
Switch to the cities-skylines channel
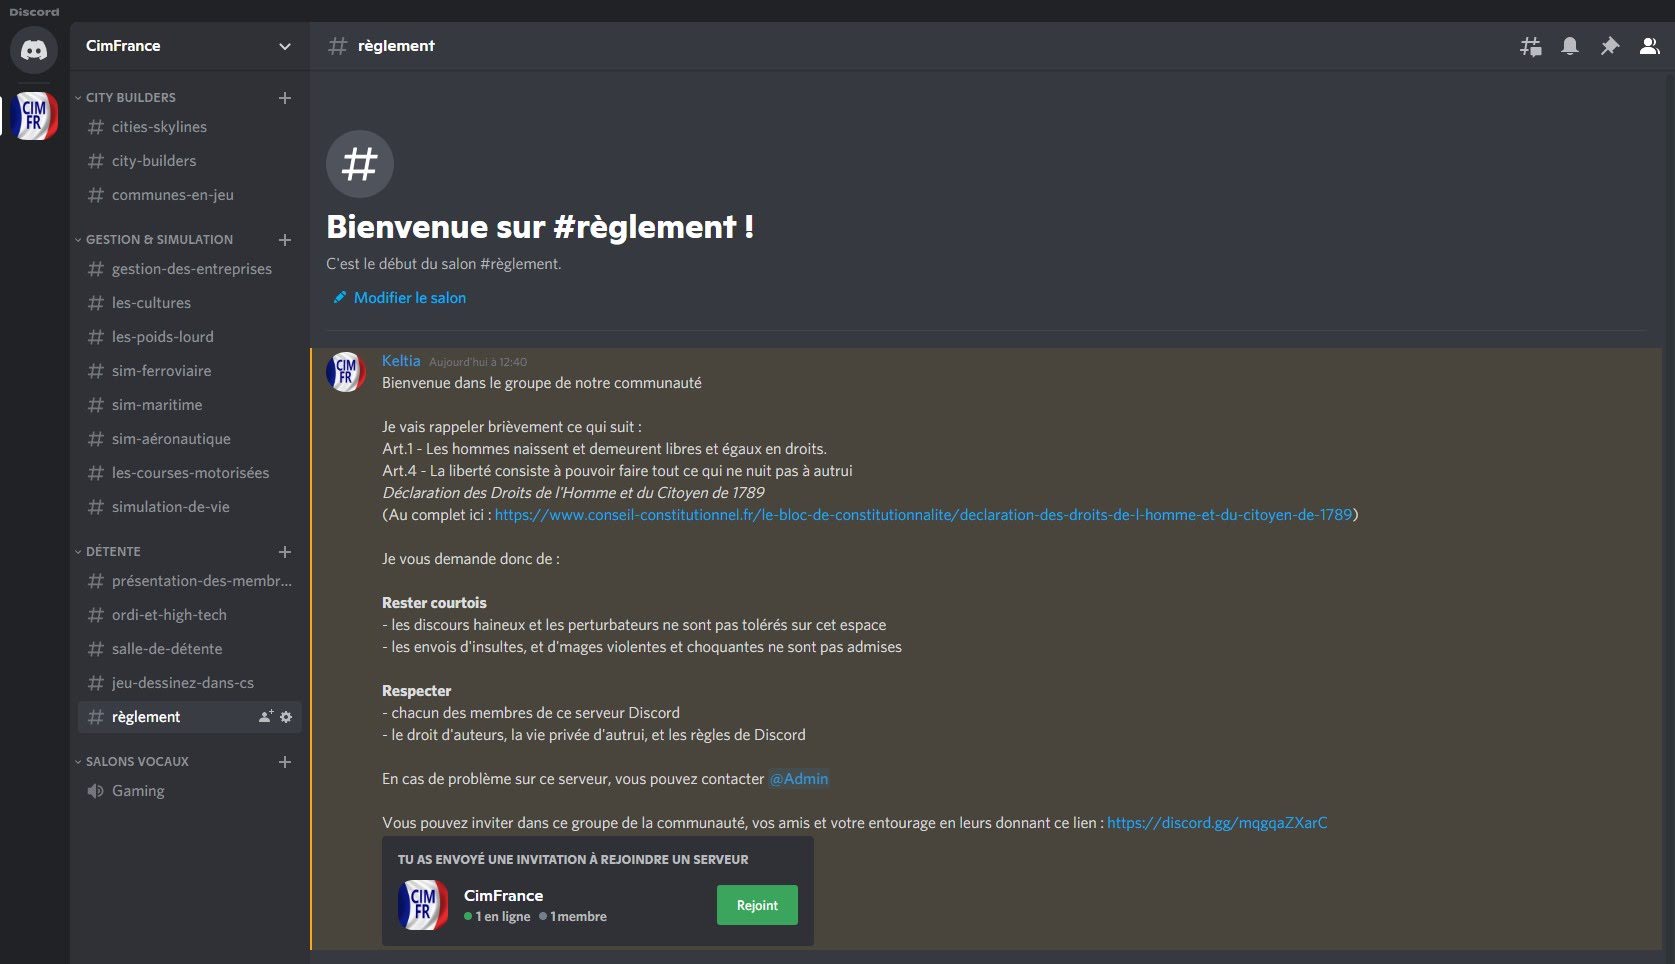pyautogui.click(x=158, y=127)
